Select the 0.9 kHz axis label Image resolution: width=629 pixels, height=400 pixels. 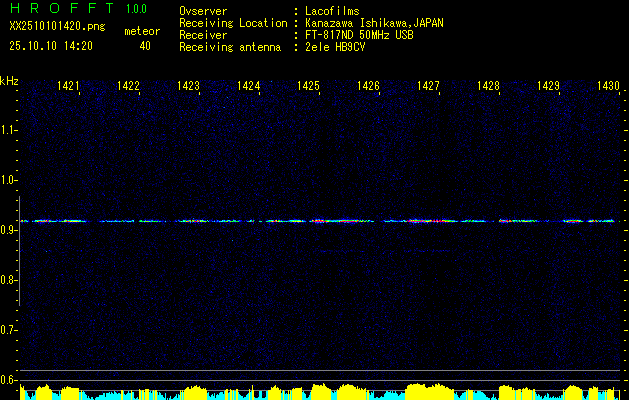click(x=9, y=230)
